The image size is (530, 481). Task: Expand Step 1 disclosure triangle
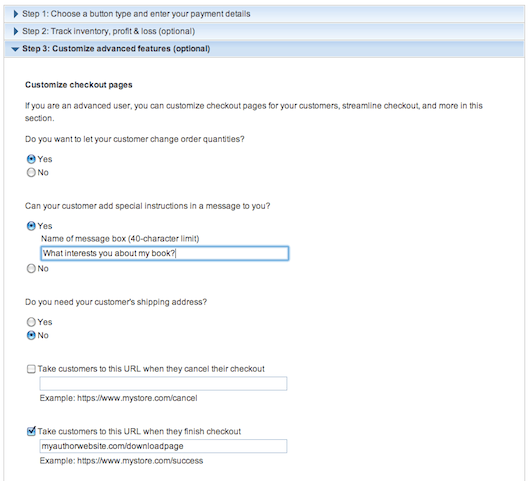[x=16, y=14]
